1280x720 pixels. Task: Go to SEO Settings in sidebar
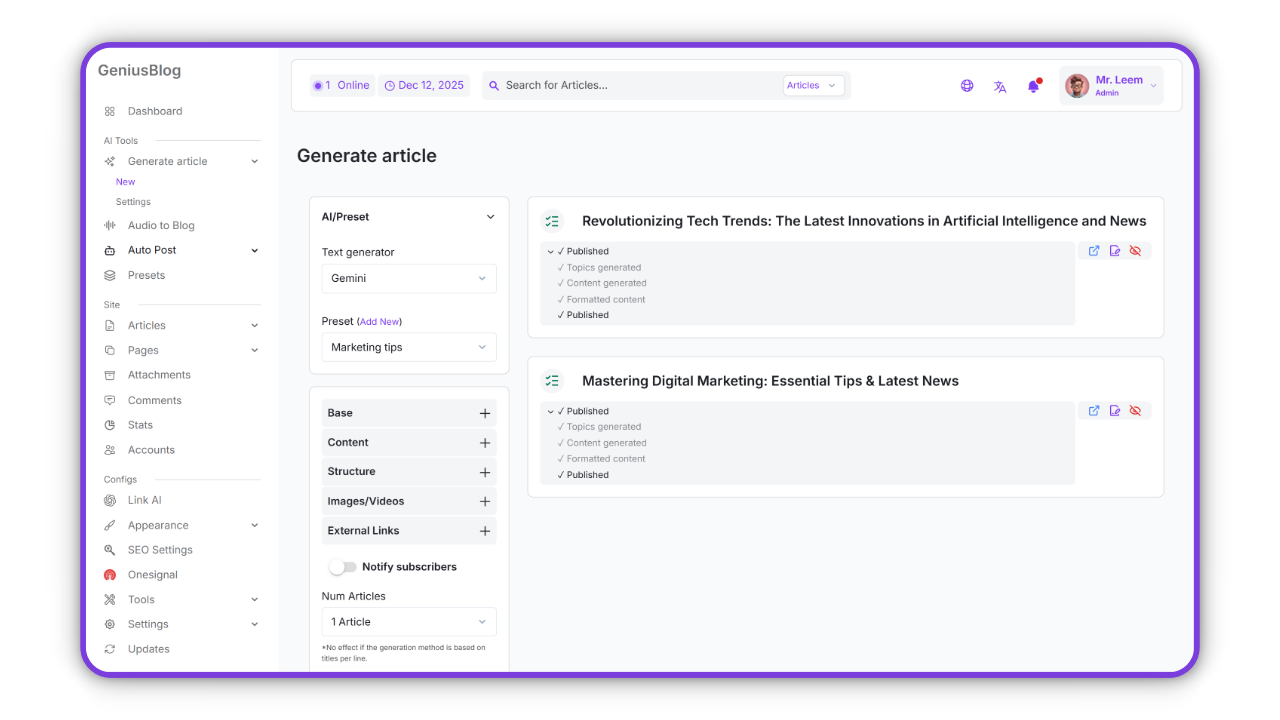click(x=160, y=550)
